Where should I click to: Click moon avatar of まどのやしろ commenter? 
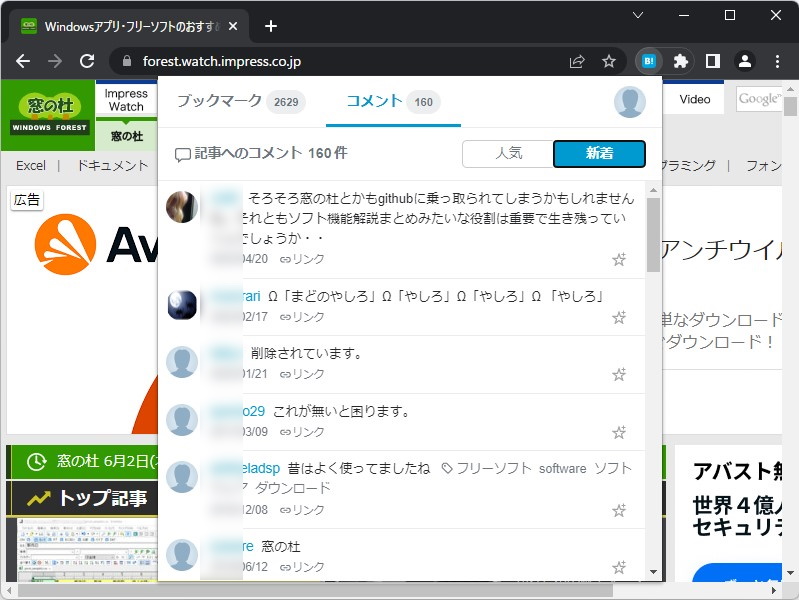pos(182,305)
